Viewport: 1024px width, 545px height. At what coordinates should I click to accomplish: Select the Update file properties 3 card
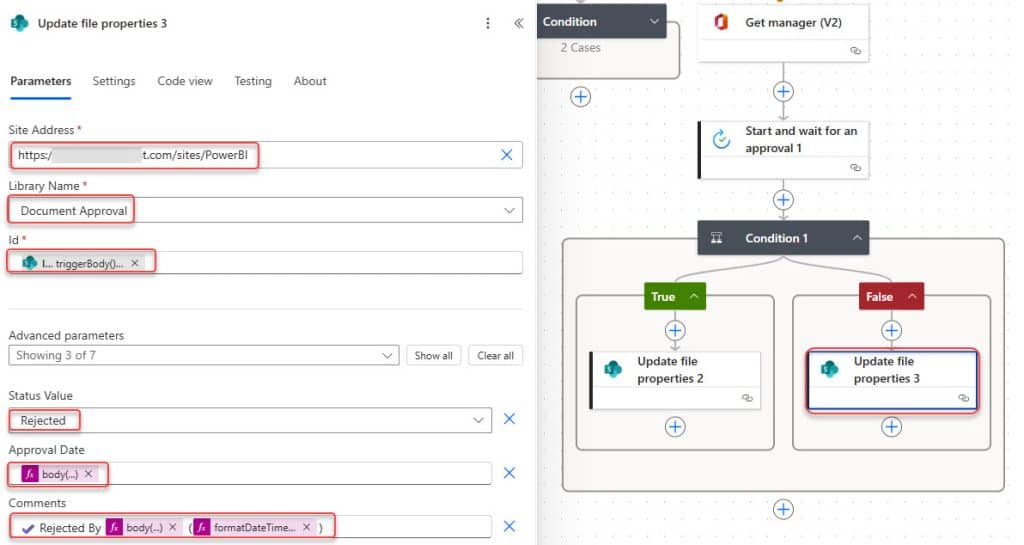892,381
